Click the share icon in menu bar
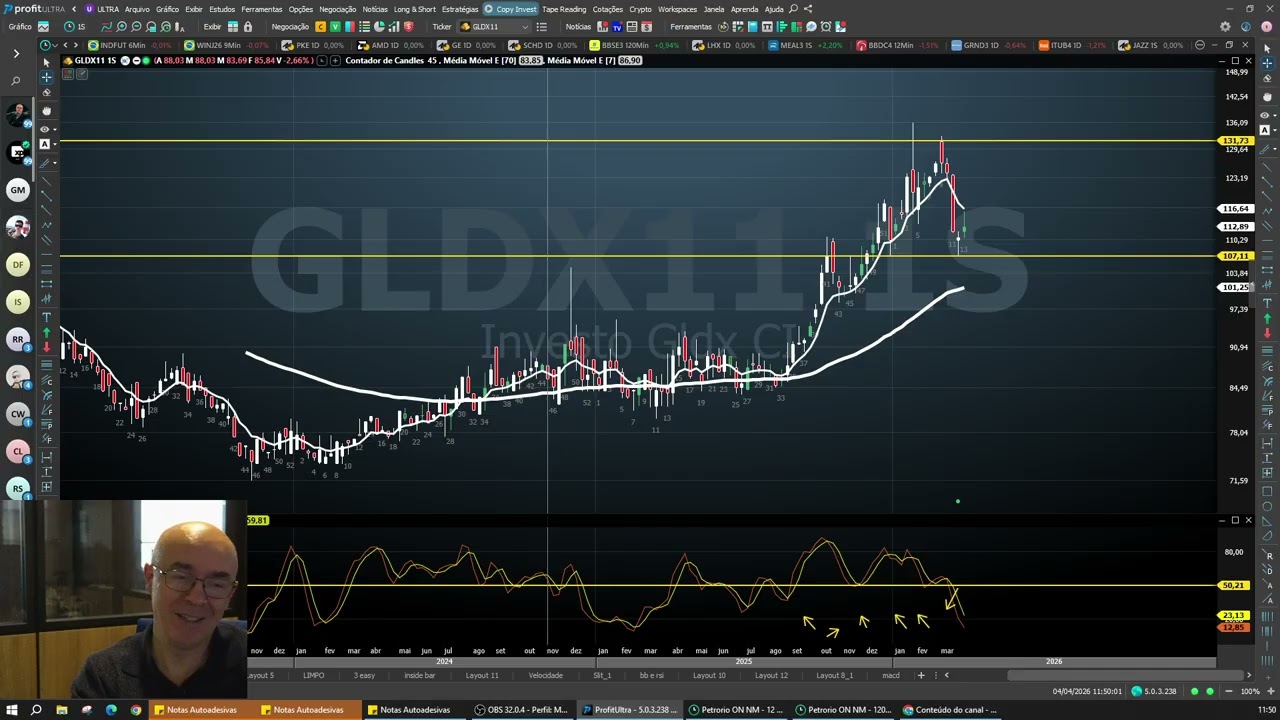 click(808, 9)
